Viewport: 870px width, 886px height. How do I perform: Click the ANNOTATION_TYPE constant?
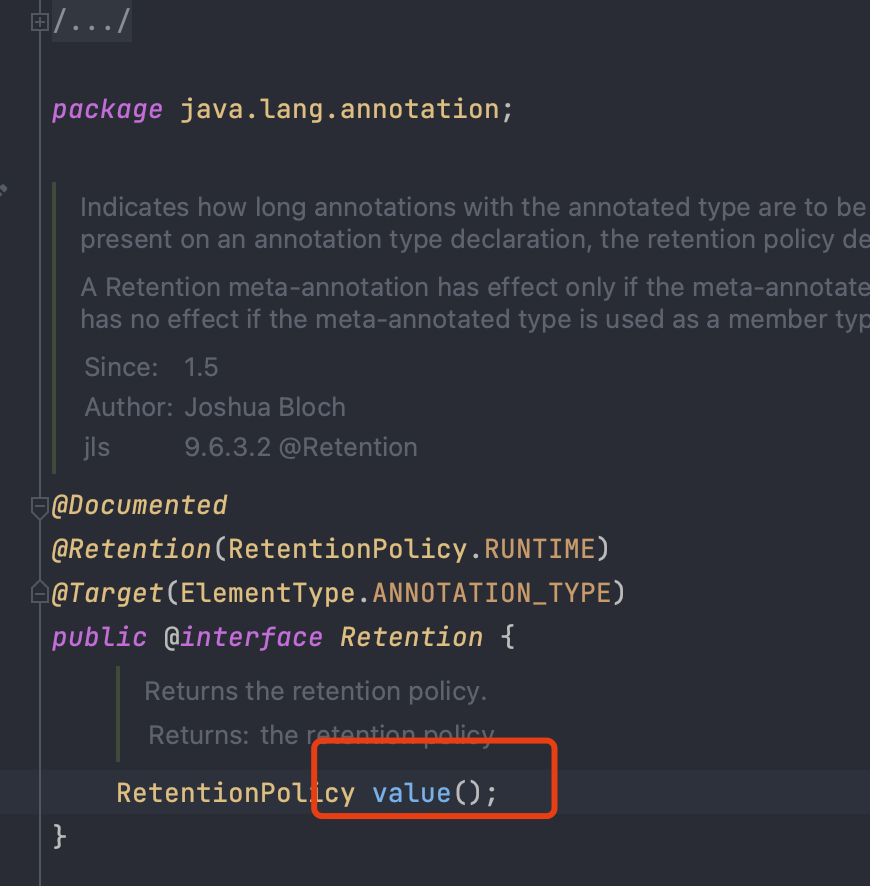click(491, 593)
